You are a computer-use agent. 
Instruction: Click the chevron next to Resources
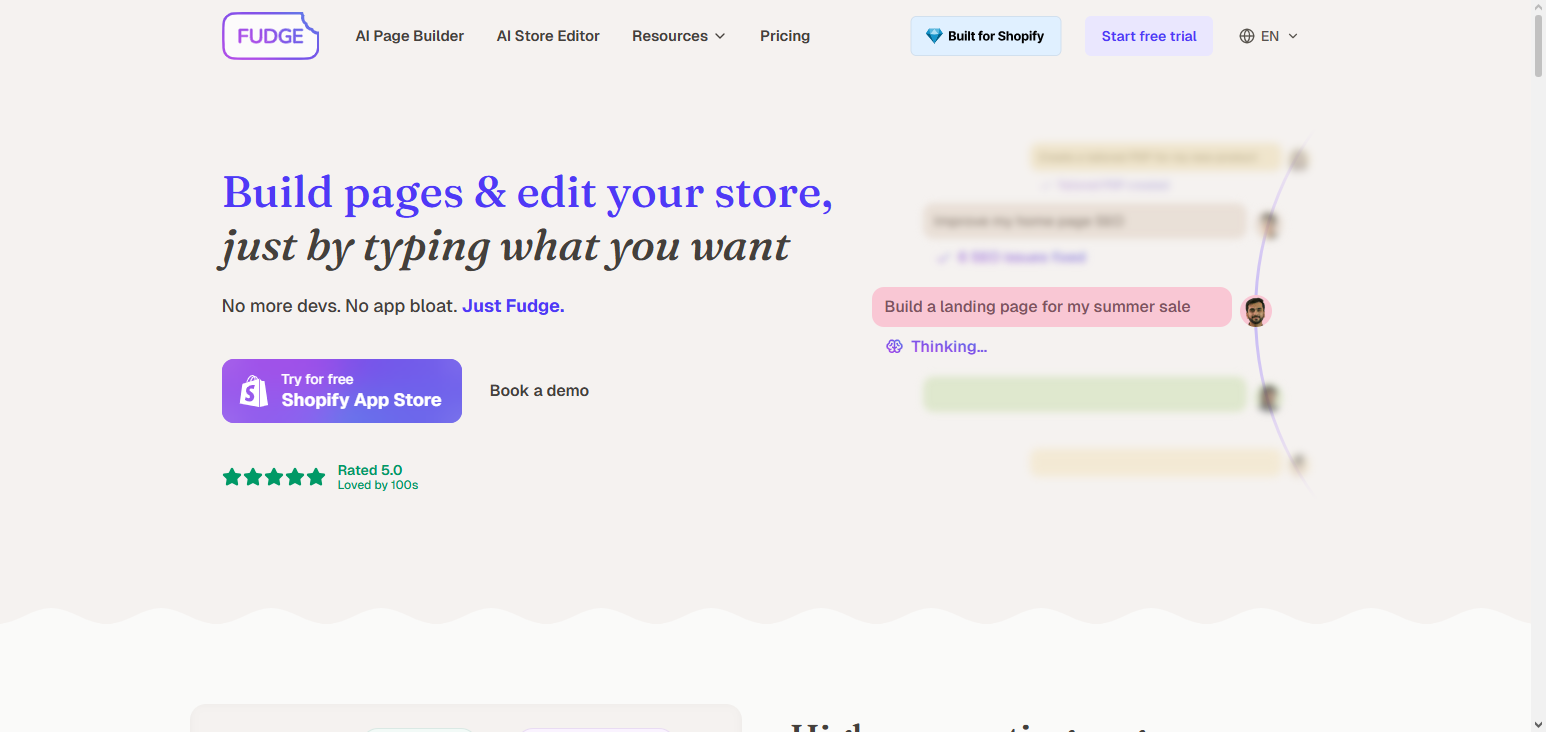click(x=720, y=36)
